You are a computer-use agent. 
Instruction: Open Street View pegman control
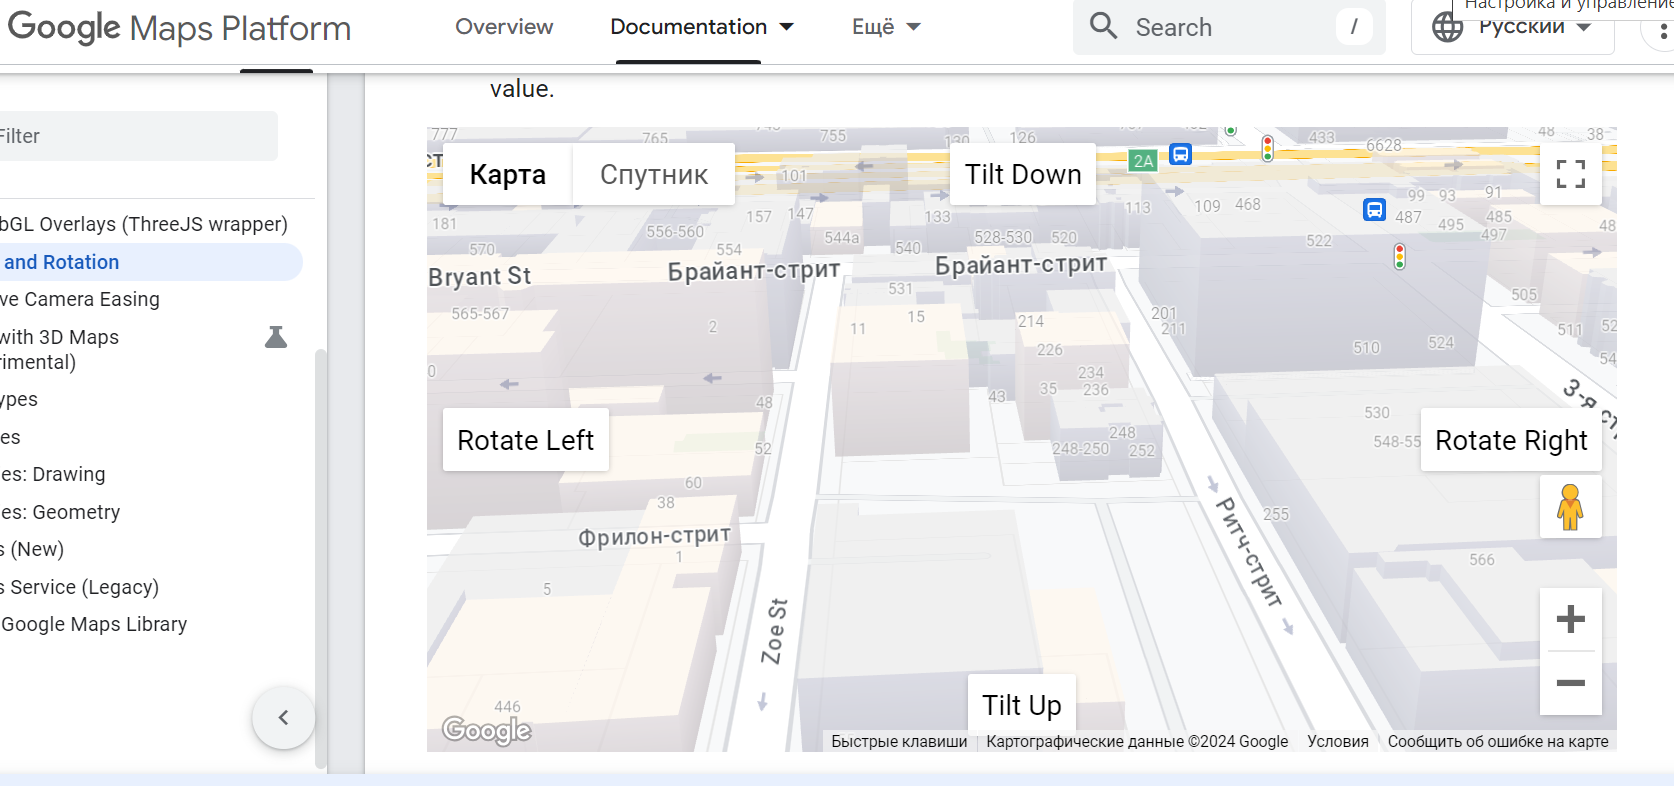coord(1571,507)
